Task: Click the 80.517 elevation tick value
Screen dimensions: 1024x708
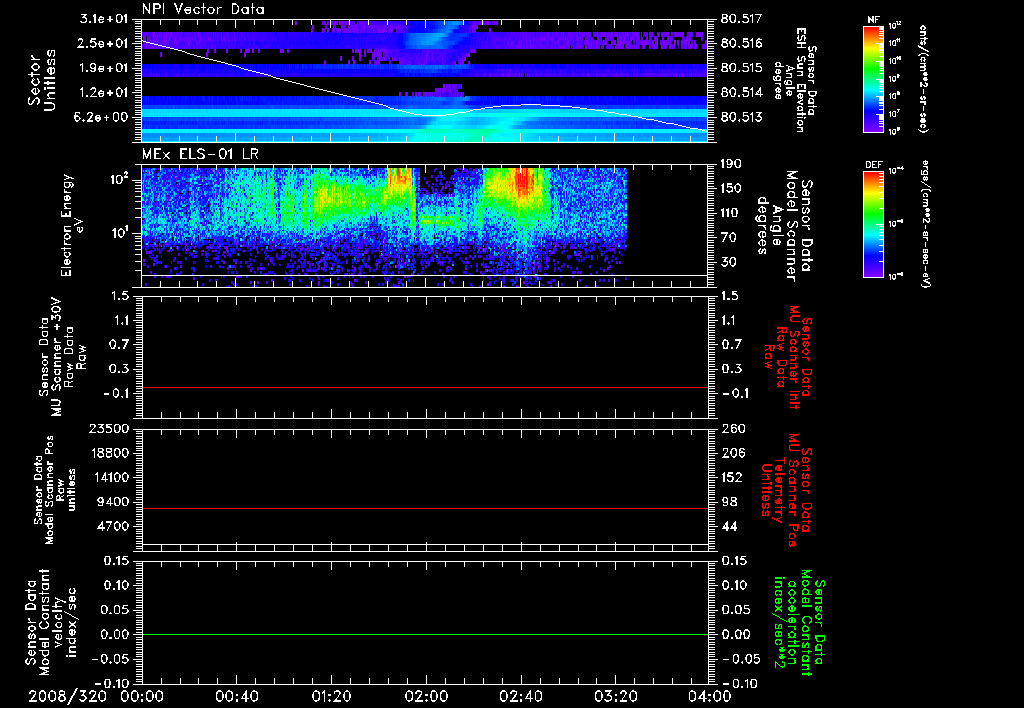Action: click(742, 19)
